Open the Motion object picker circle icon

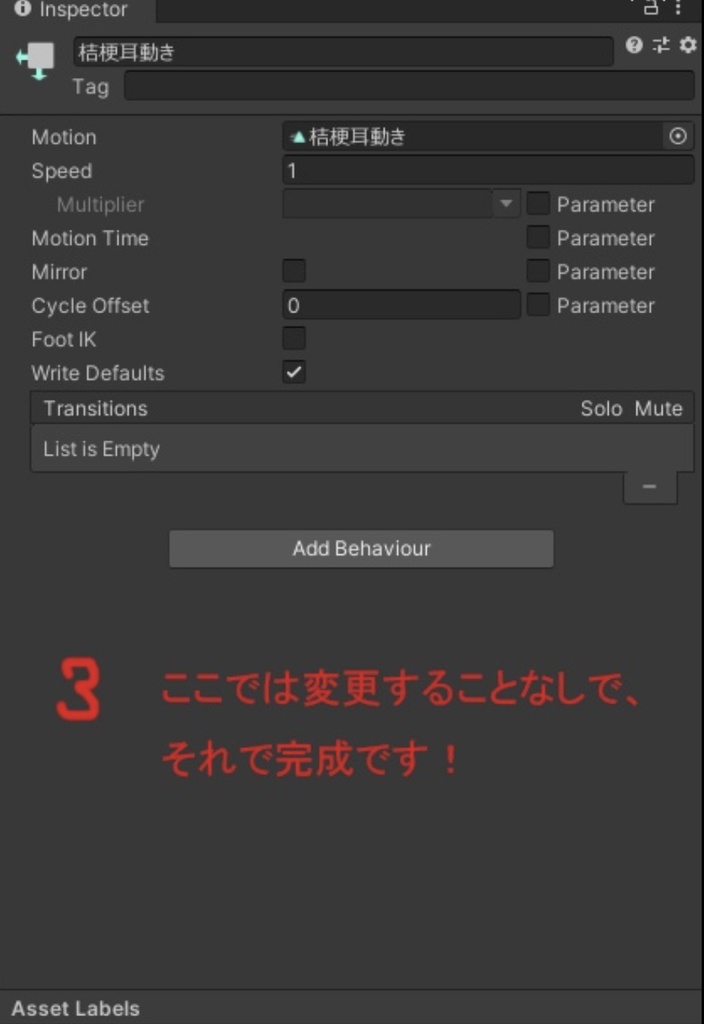point(678,136)
